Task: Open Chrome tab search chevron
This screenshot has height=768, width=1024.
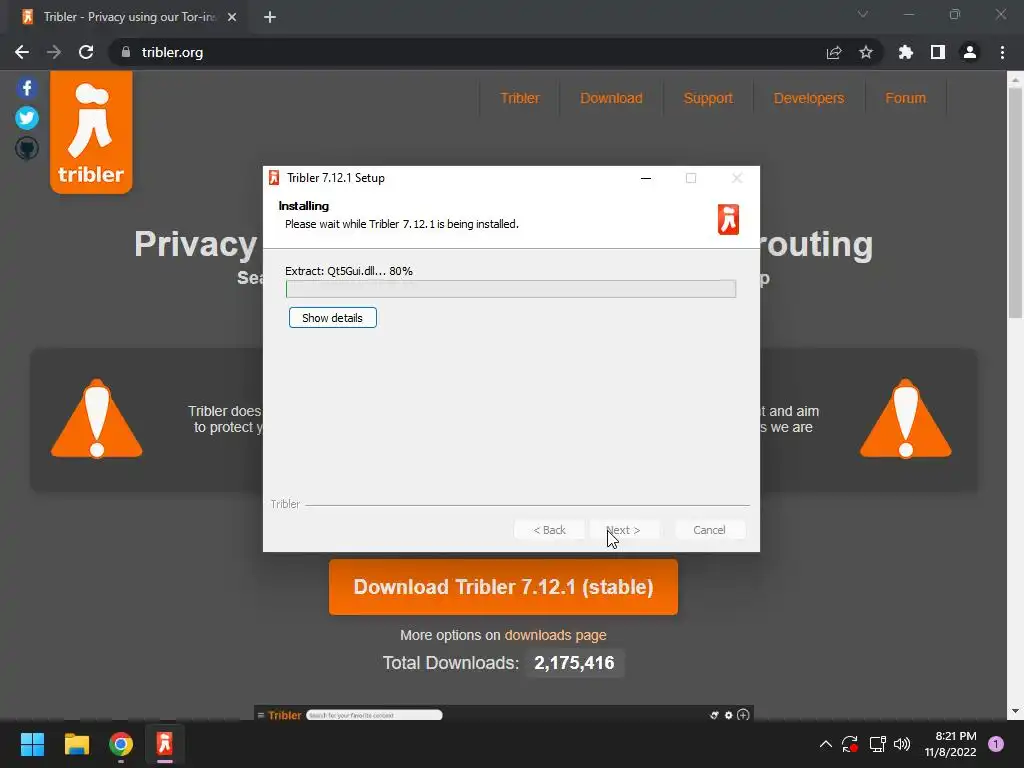Action: pos(863,14)
